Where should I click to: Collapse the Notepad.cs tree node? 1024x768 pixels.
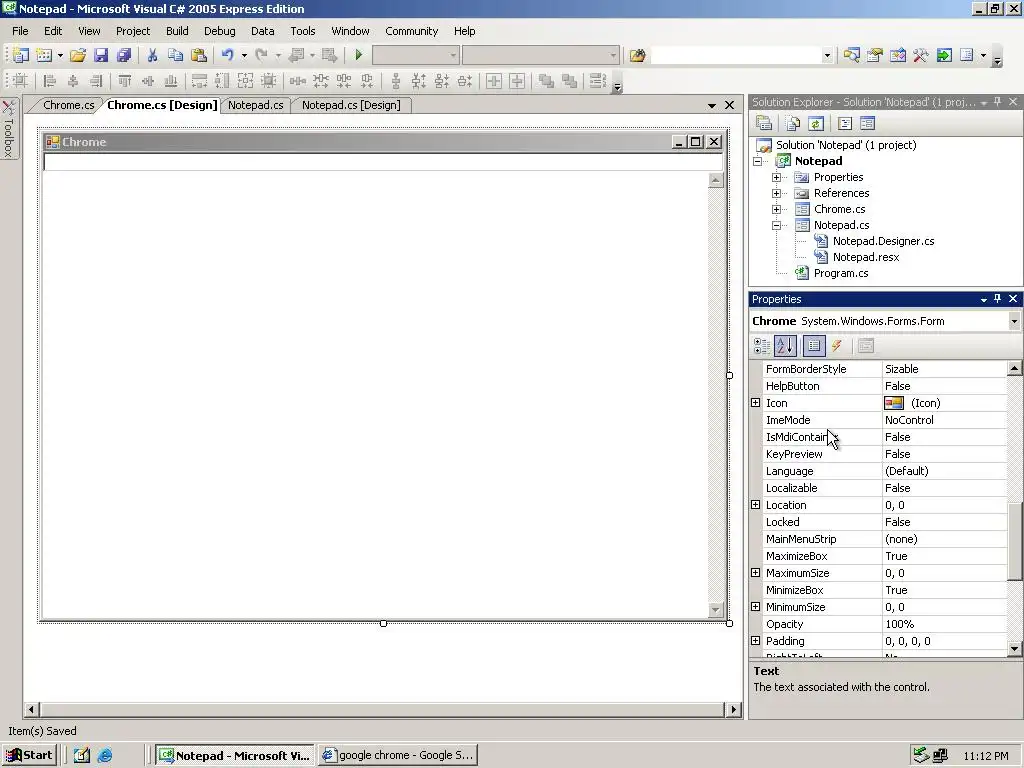[x=776, y=225]
